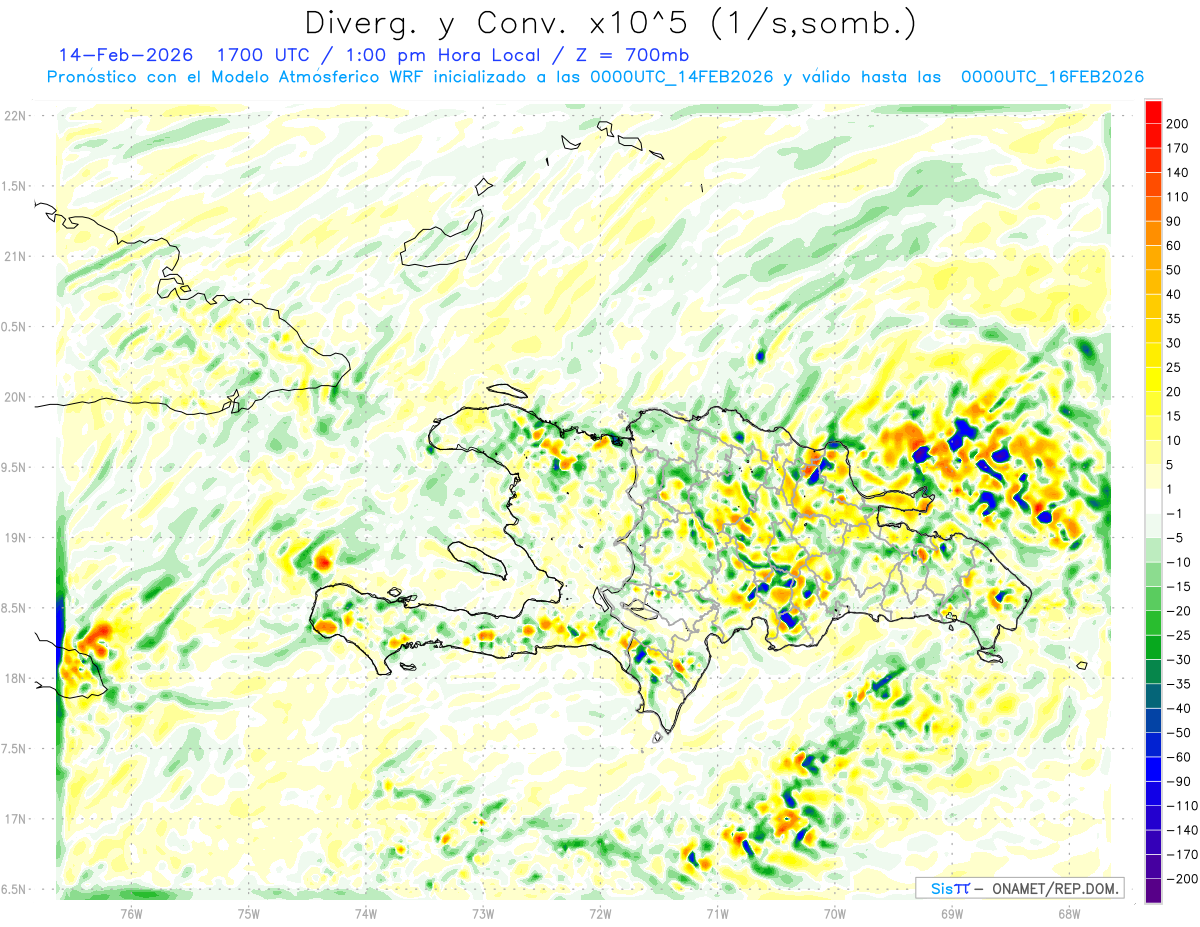Click the '-25' color scale label
This screenshot has height=927, width=1200.
point(1179,635)
